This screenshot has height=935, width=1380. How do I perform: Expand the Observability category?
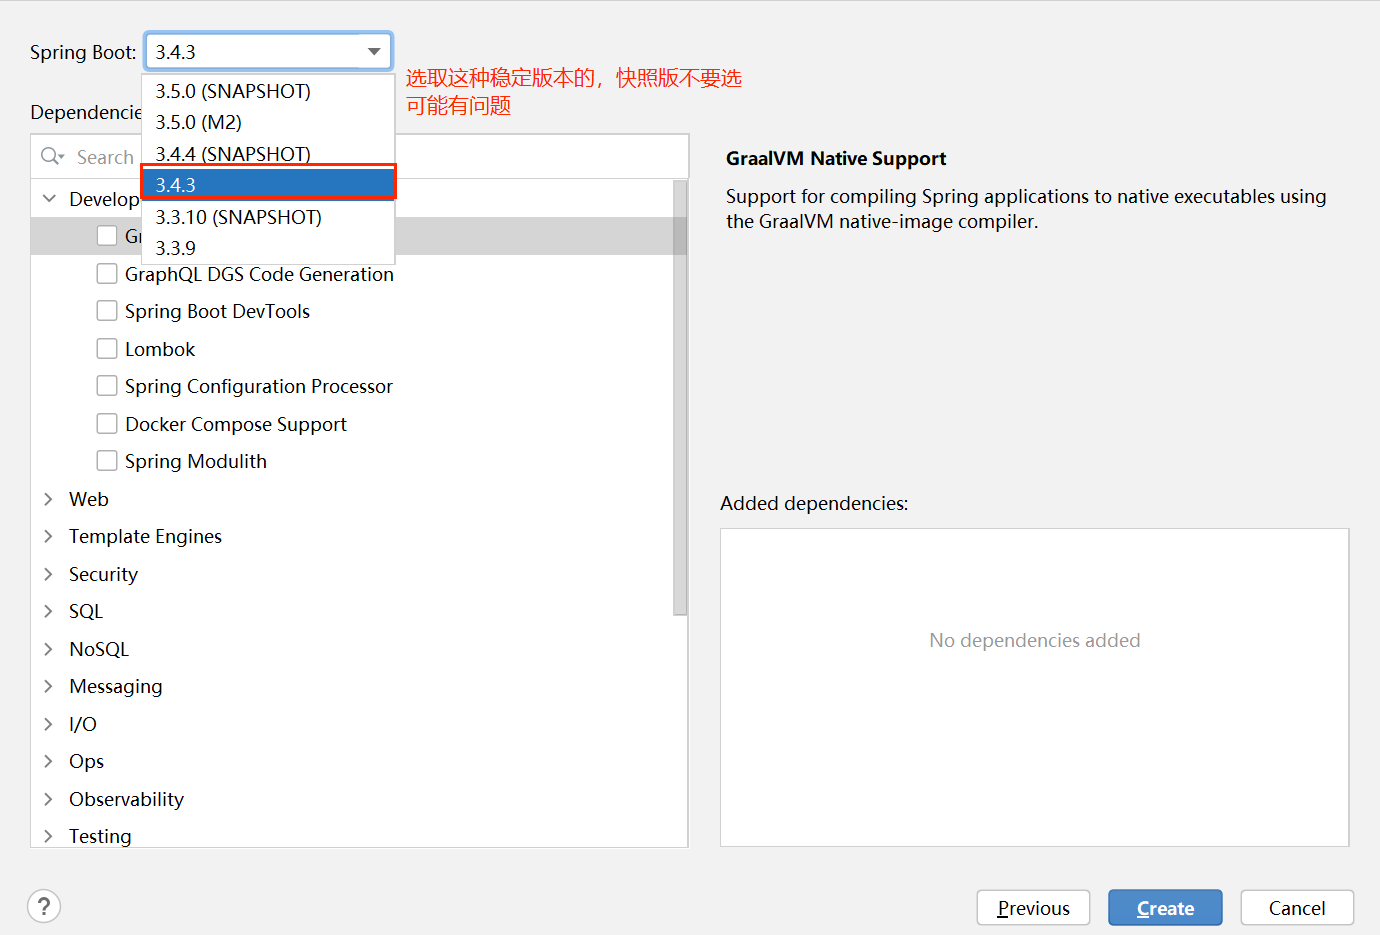[x=49, y=799]
